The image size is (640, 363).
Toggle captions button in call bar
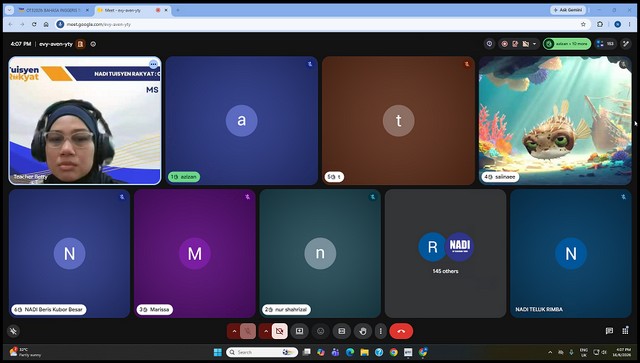click(342, 331)
